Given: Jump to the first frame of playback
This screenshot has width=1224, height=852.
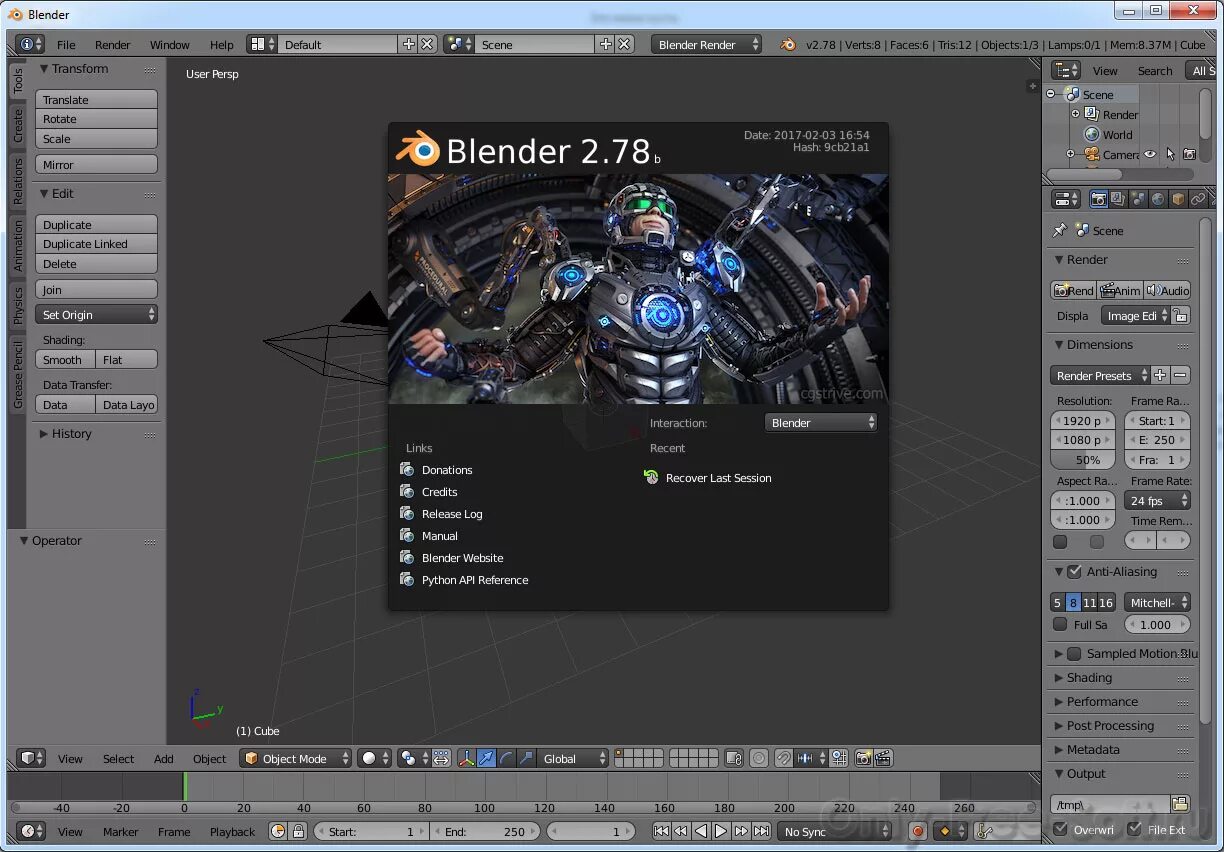Looking at the screenshot, I should (661, 831).
